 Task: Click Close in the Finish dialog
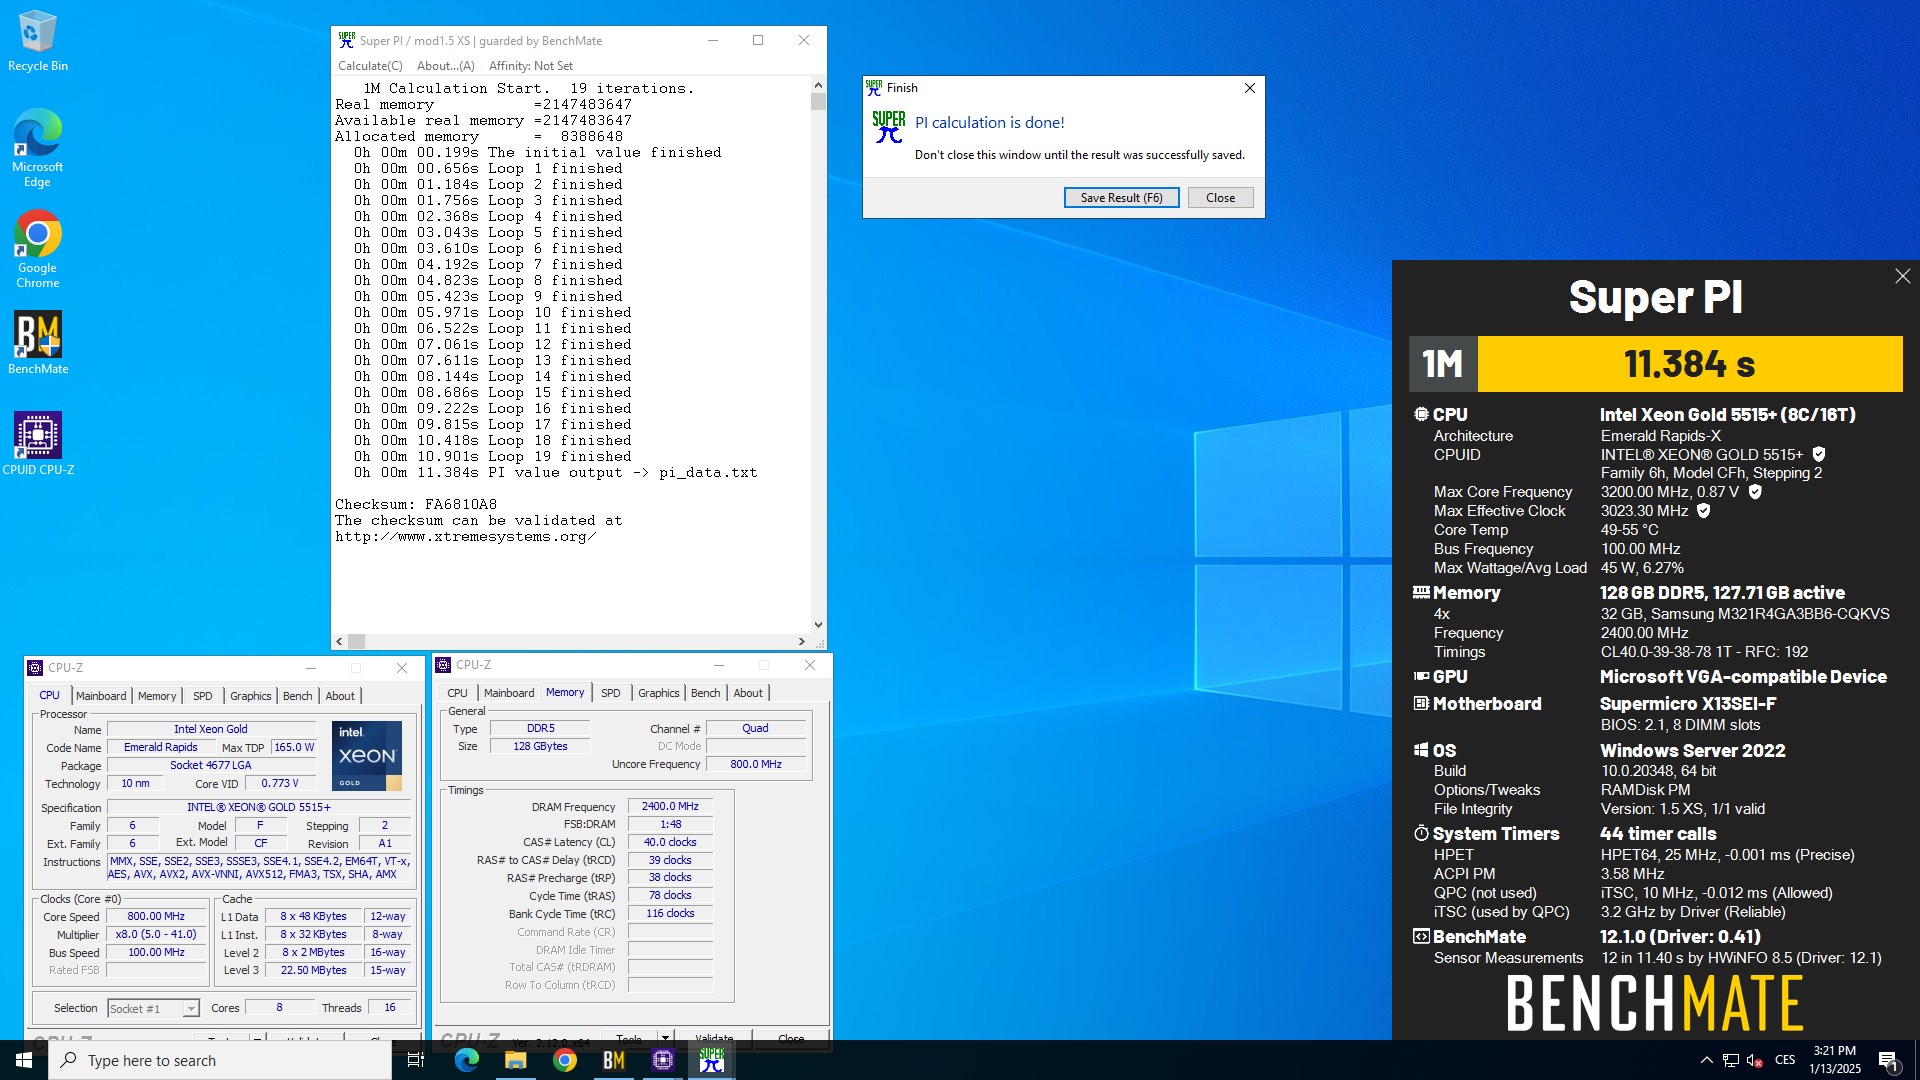click(x=1220, y=197)
